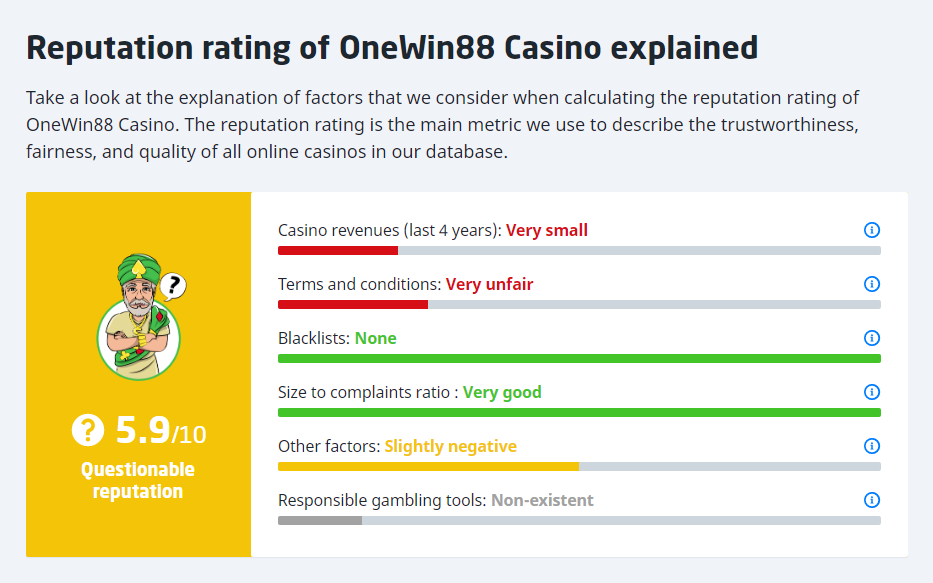This screenshot has height=583, width=933.
Task: Click the green Blacklists progress bar
Action: coord(579,358)
